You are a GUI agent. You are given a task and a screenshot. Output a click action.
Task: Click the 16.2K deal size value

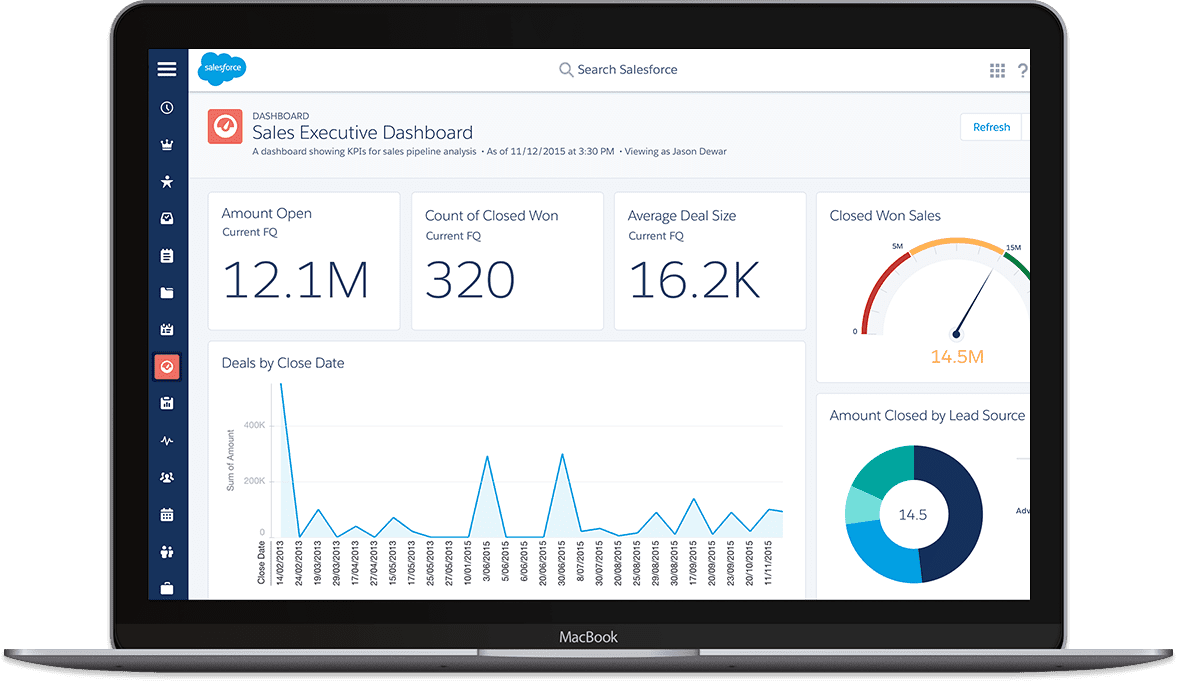tap(694, 280)
